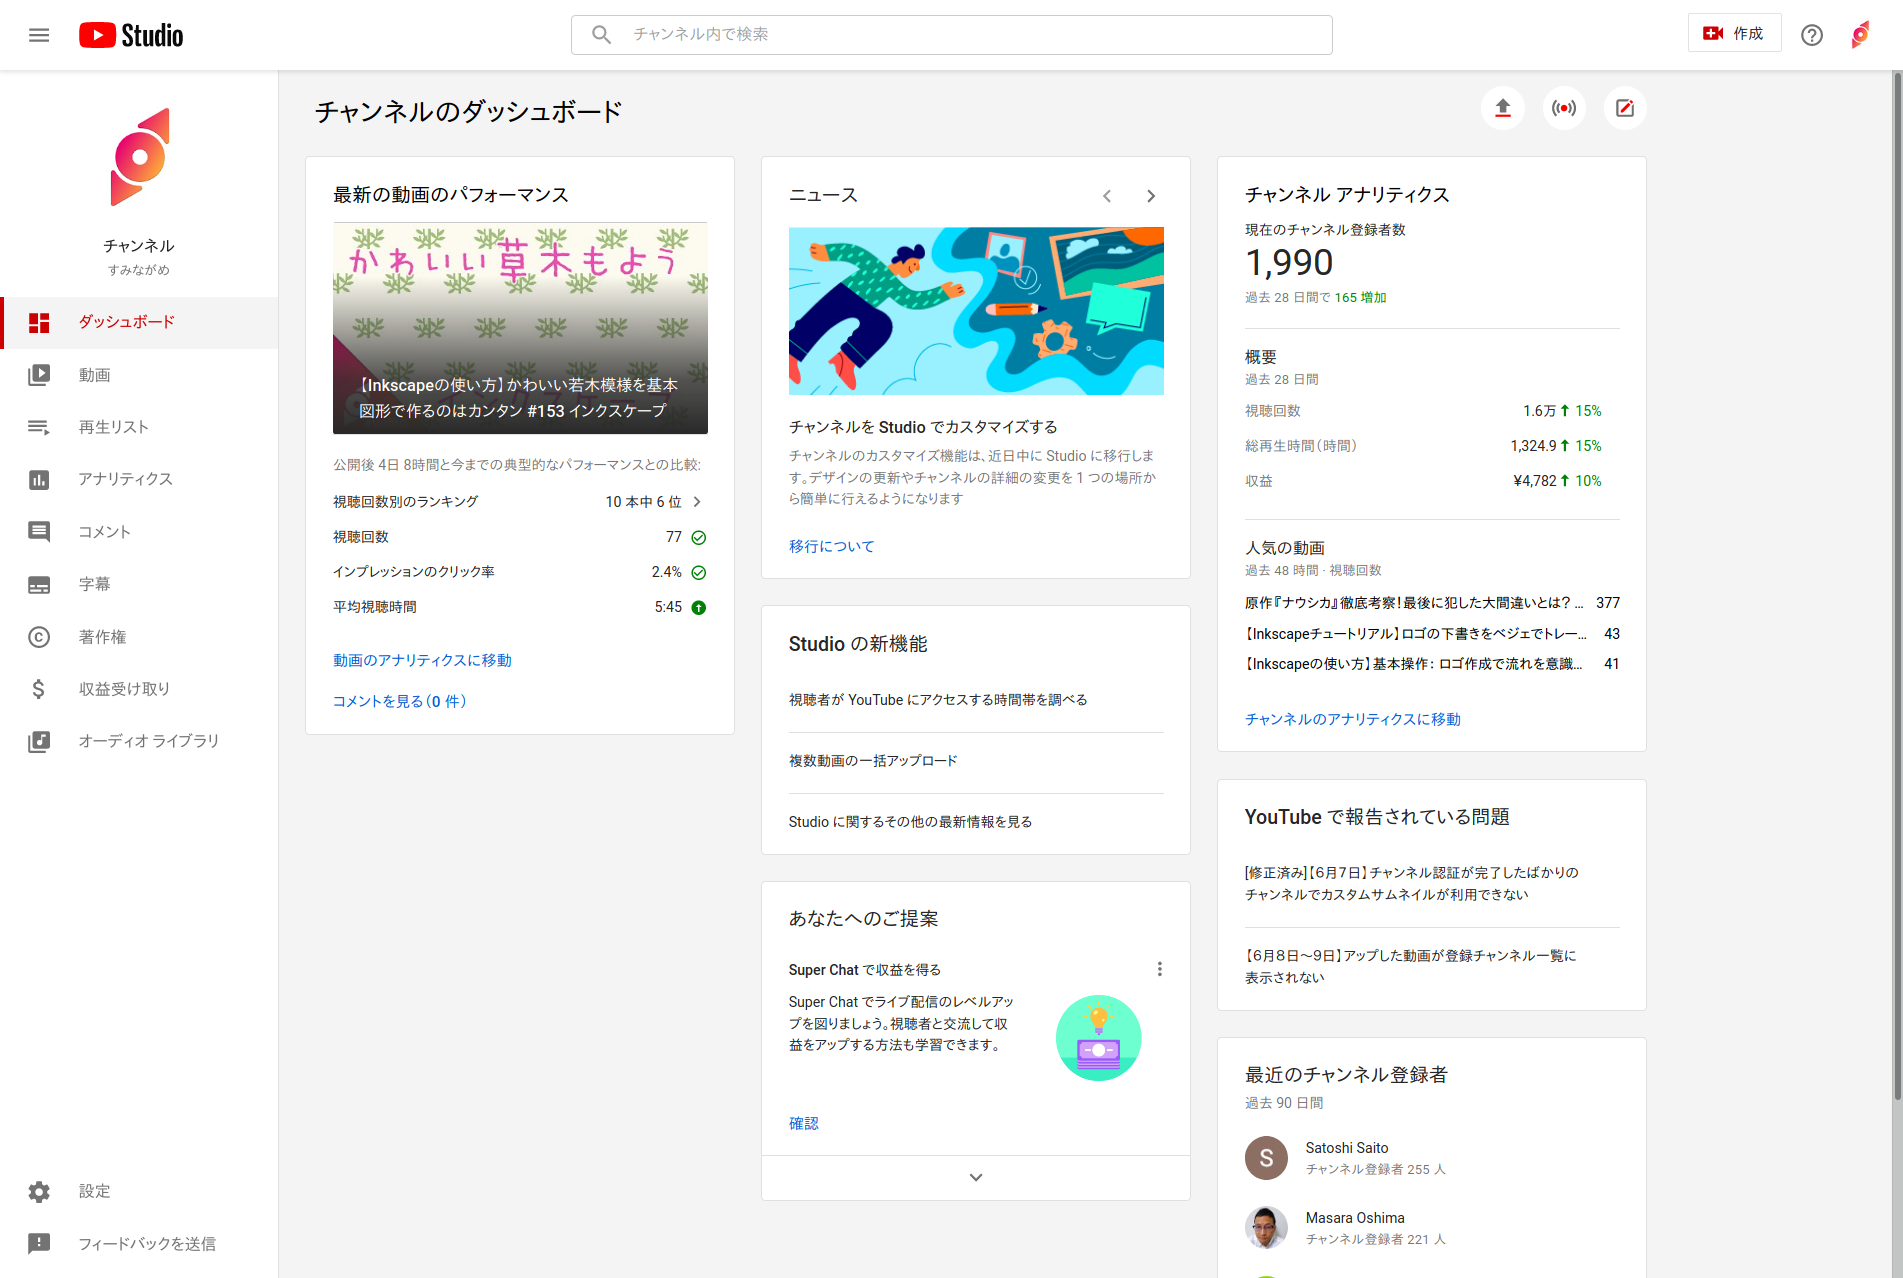Click the 収益受け取り dollar icon
The image size is (1903, 1278).
pos(39,689)
